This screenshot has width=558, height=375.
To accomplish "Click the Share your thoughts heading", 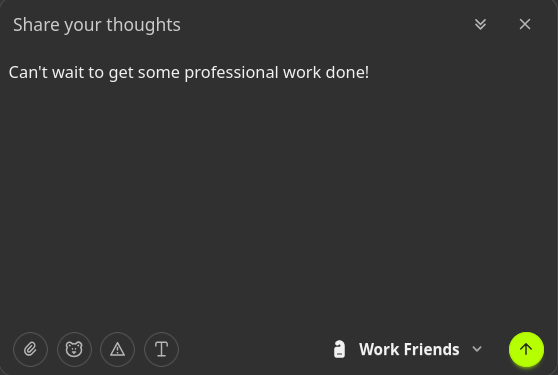I will [x=97, y=25].
